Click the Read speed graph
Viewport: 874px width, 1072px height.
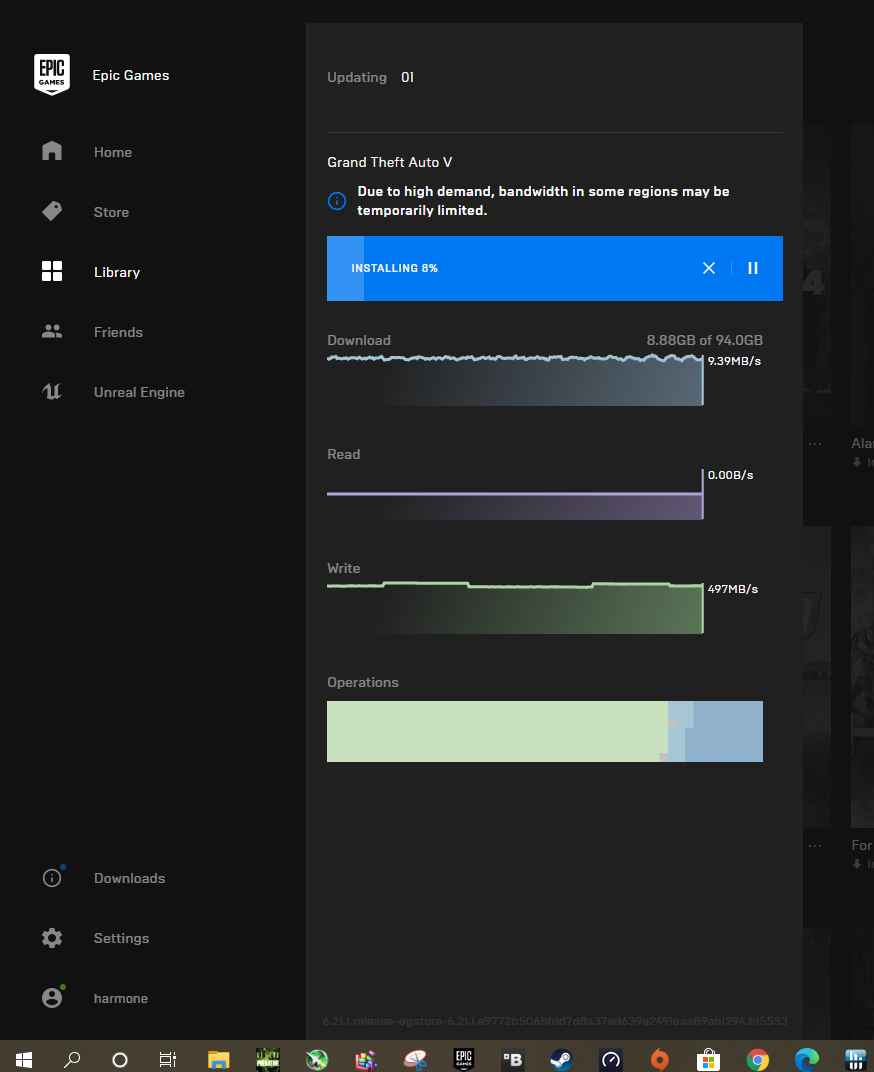515,494
